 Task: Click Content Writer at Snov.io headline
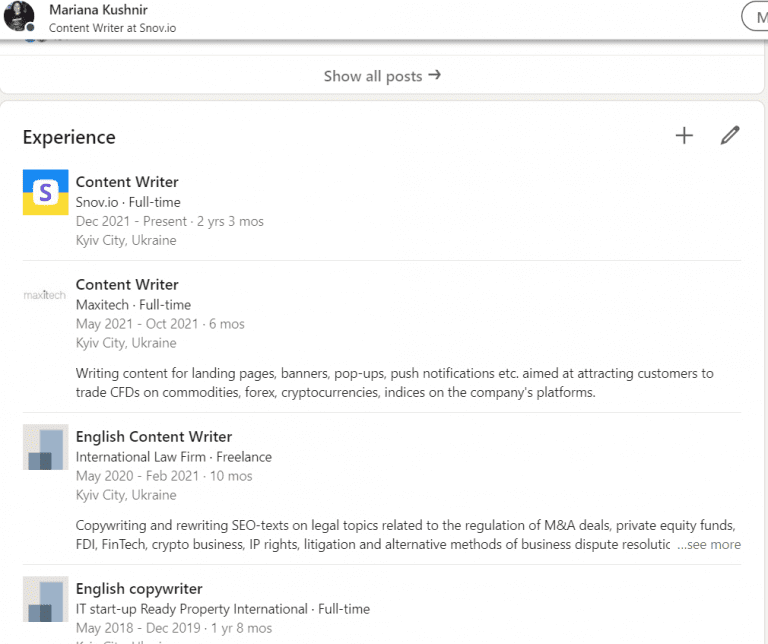[x=112, y=28]
